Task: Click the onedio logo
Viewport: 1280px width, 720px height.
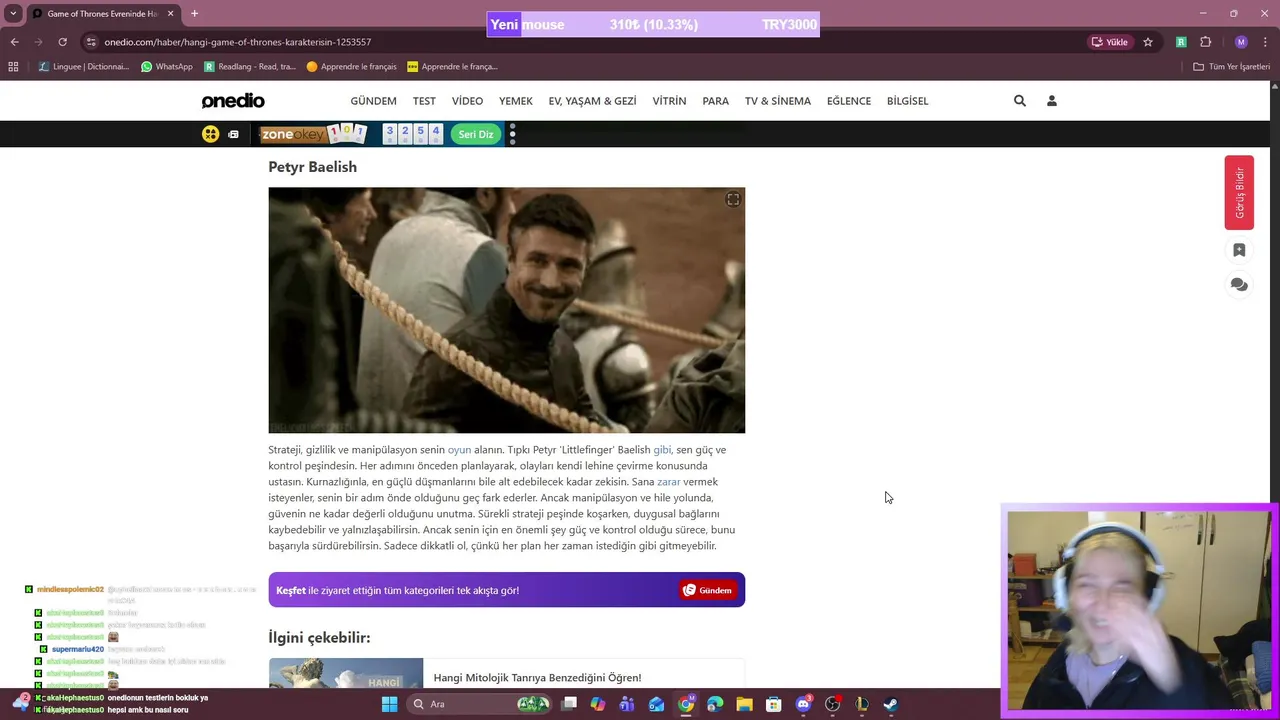Action: (x=233, y=101)
